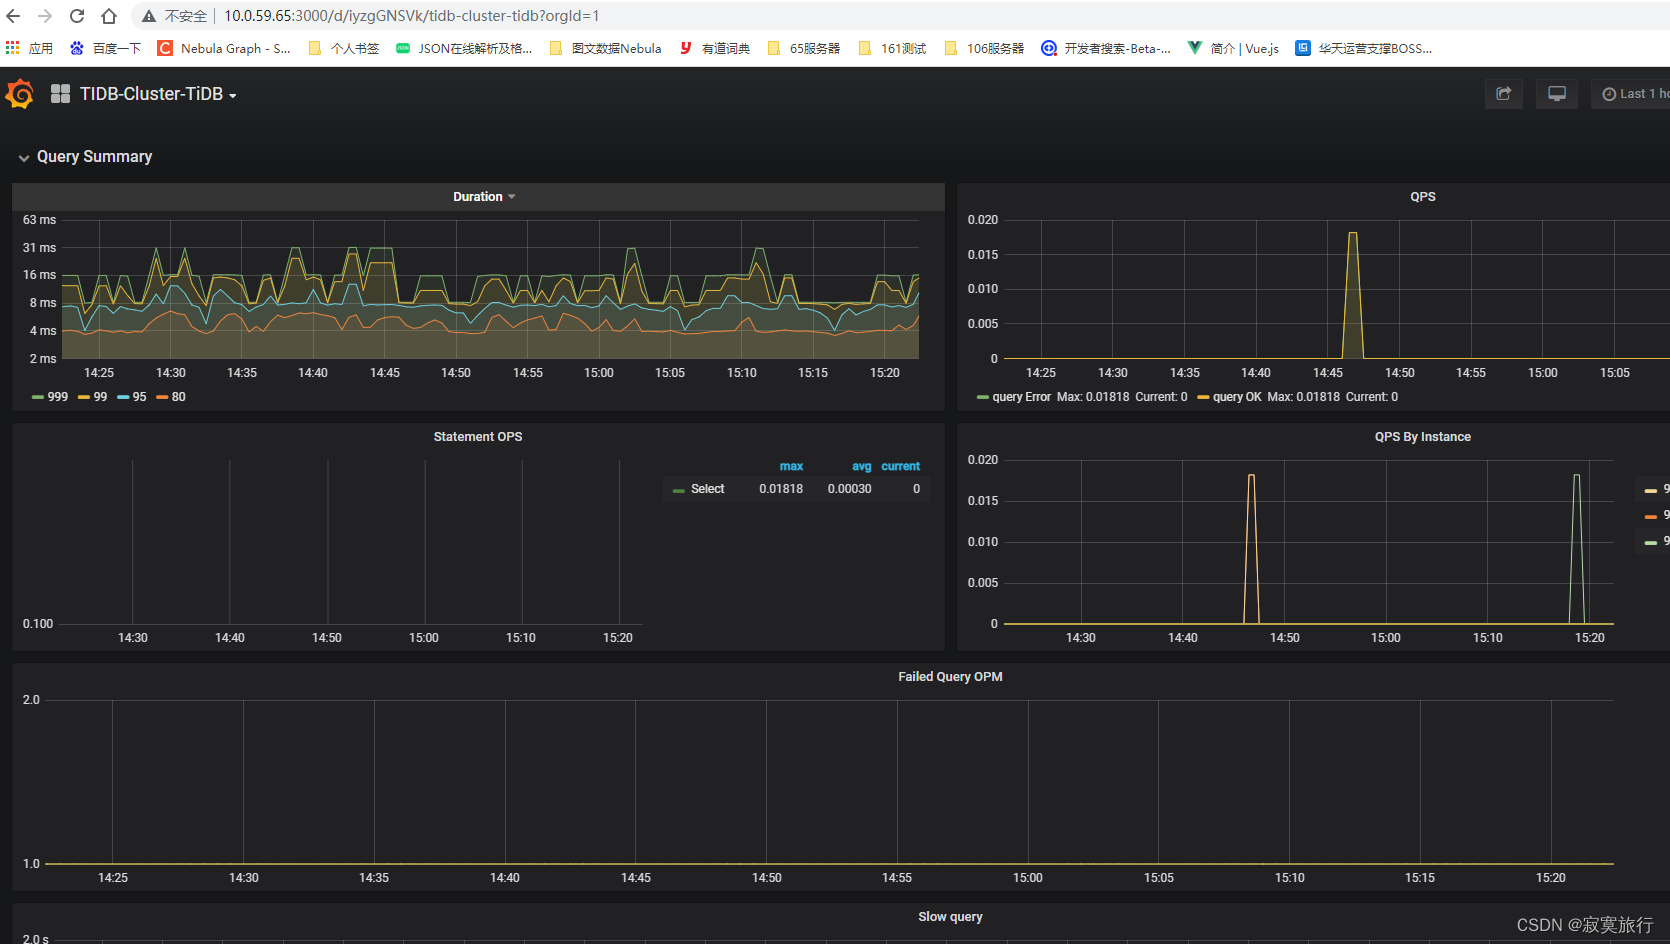Click the yellow legend swatch in QPS By Instance

1650,490
